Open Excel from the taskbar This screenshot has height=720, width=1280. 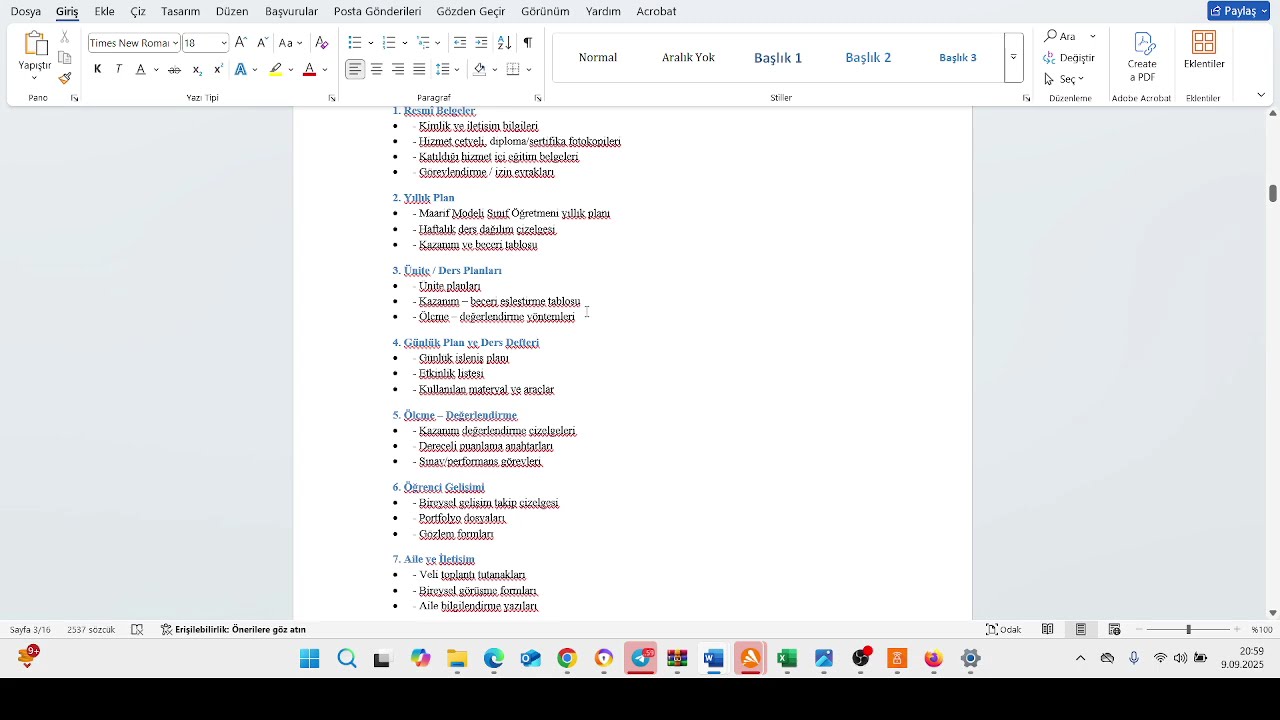click(x=787, y=659)
